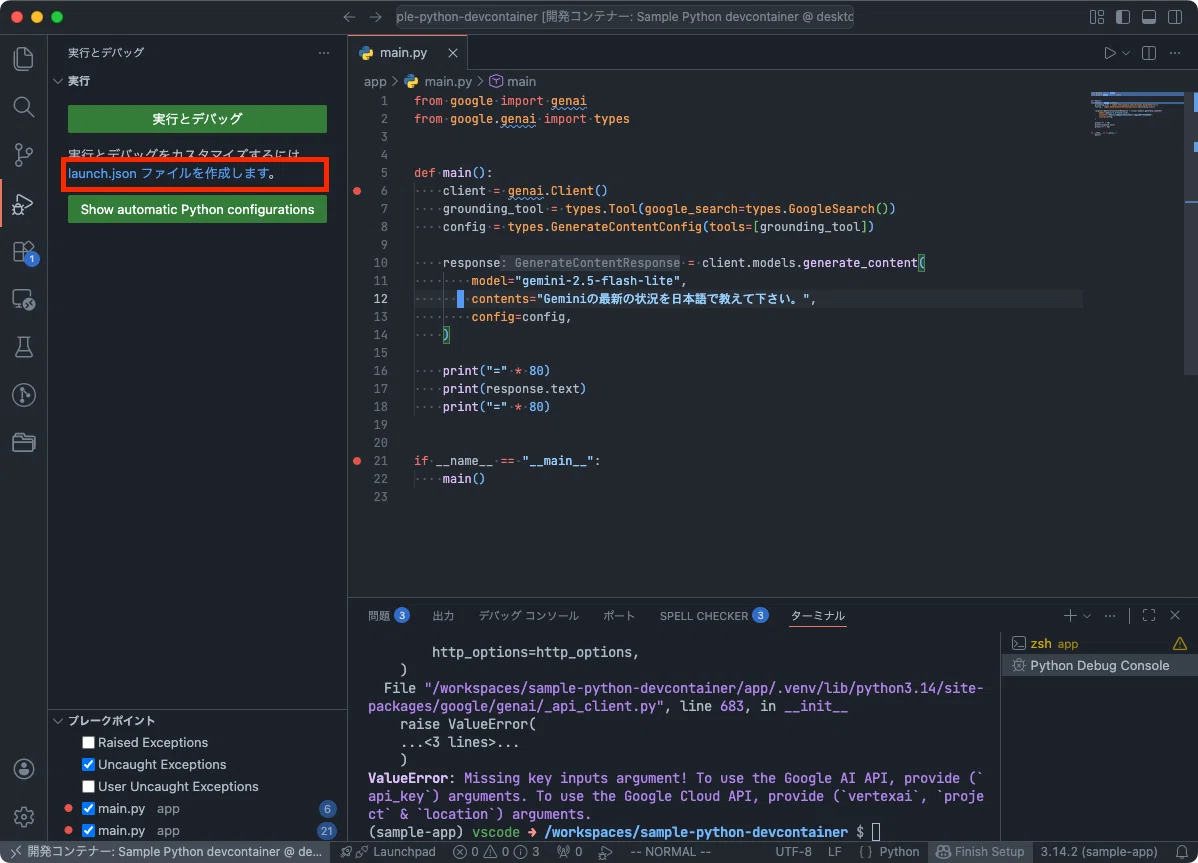The width and height of the screenshot is (1198, 863).
Task: Select Python Debug Console terminal
Action: coord(1099,666)
